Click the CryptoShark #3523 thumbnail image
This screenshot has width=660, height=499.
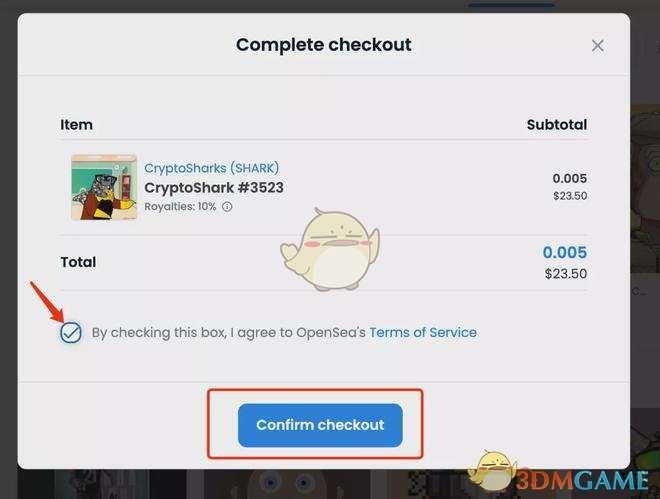coord(104,187)
